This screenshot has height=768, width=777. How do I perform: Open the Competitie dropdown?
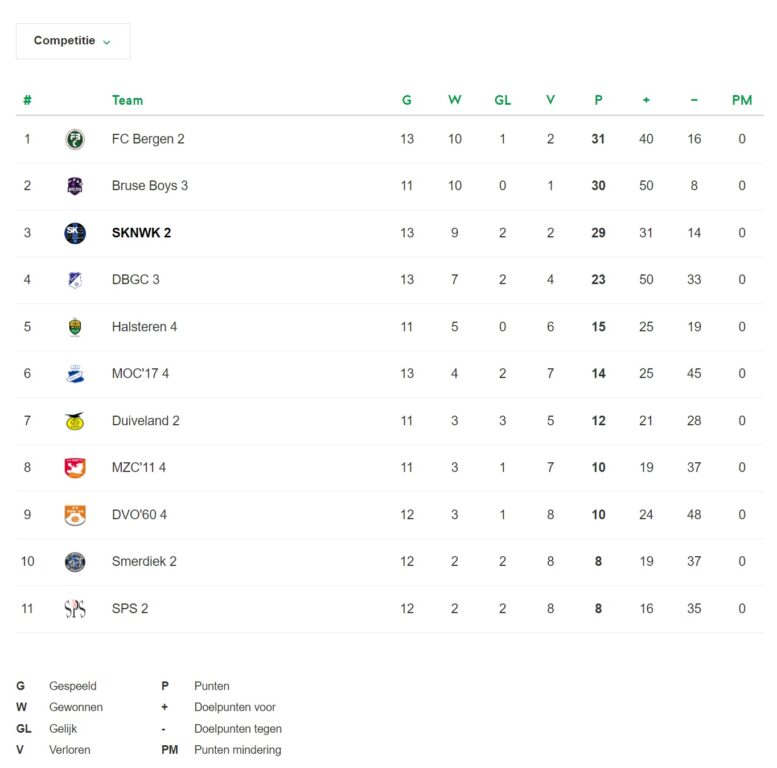[73, 41]
